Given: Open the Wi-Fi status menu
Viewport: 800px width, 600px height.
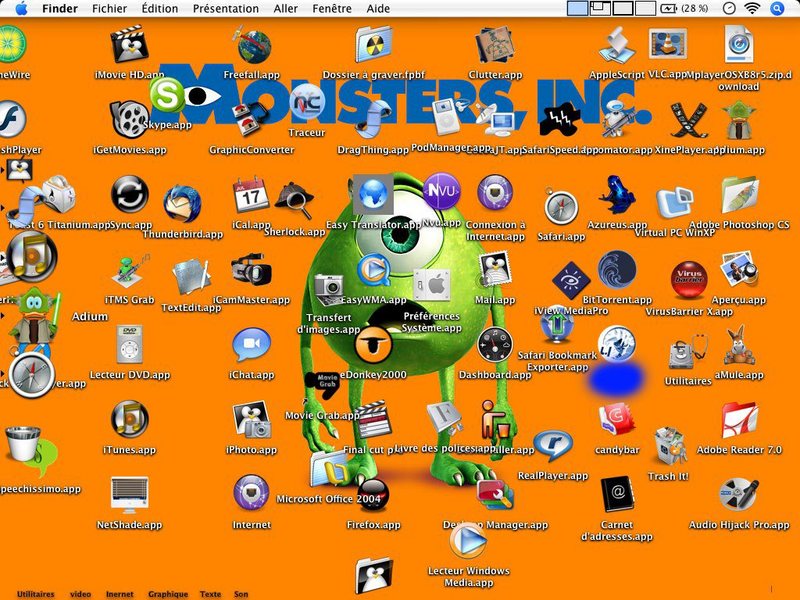Looking at the screenshot, I should point(752,8).
